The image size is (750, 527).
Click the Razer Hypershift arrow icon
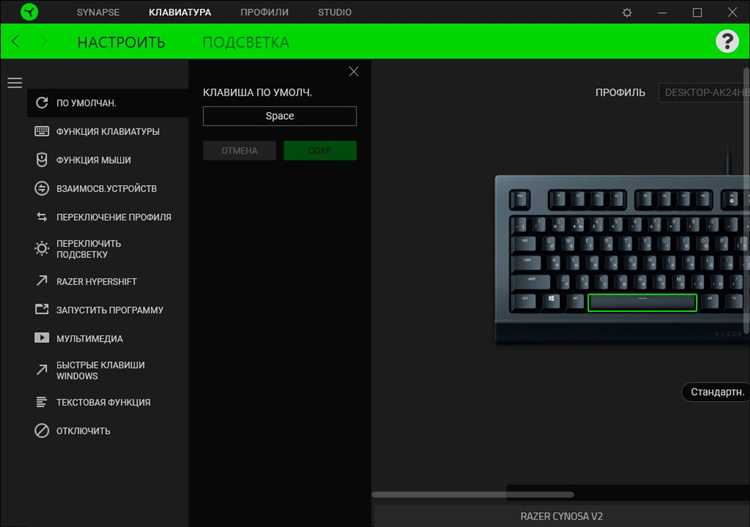click(42, 281)
